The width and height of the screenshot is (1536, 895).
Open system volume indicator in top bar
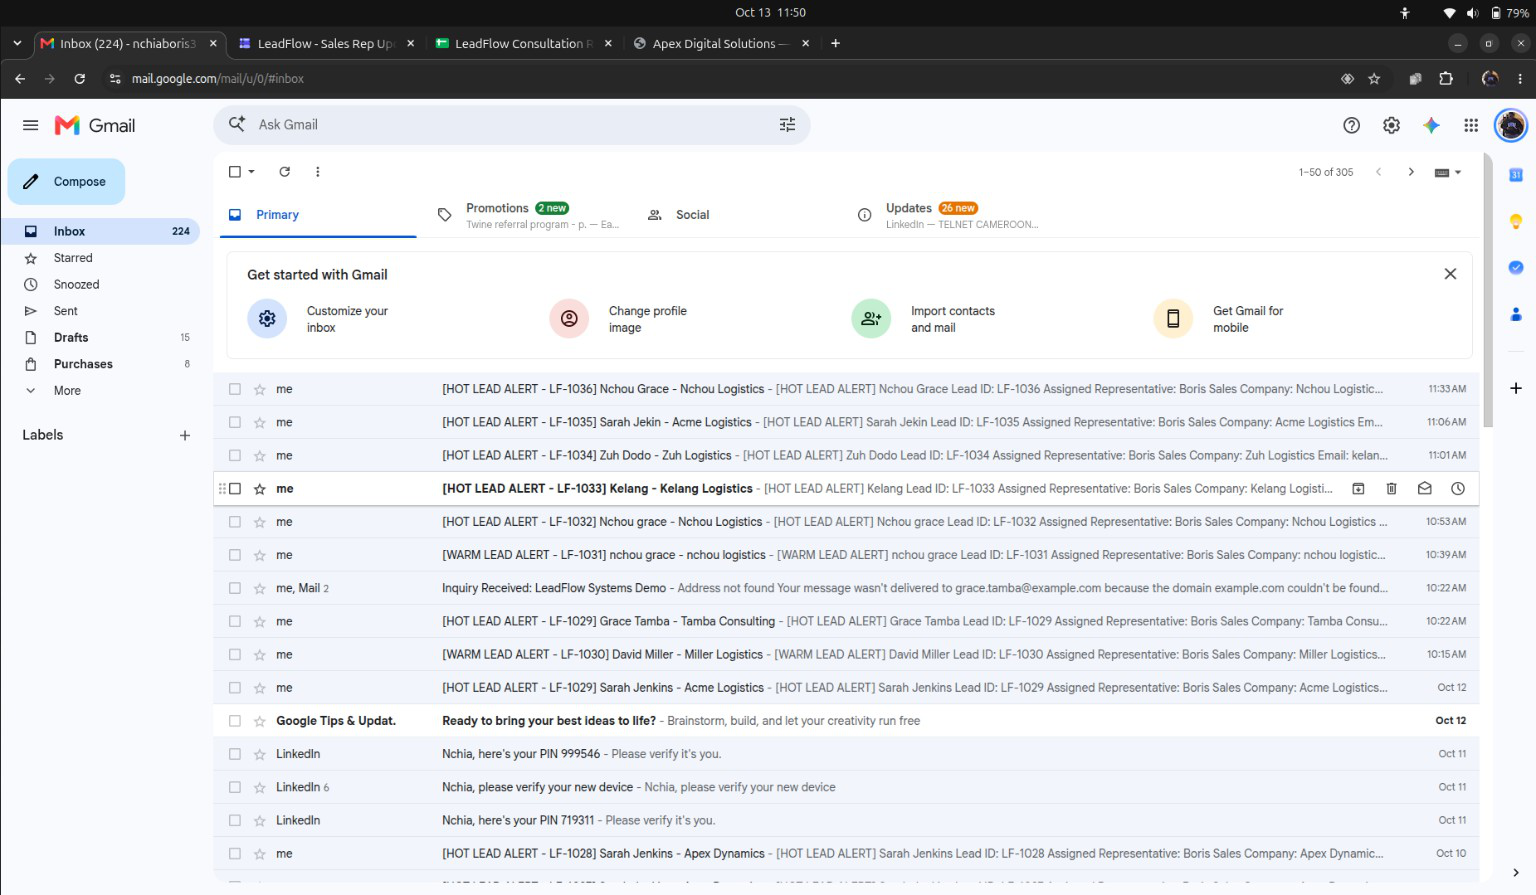click(x=1473, y=13)
